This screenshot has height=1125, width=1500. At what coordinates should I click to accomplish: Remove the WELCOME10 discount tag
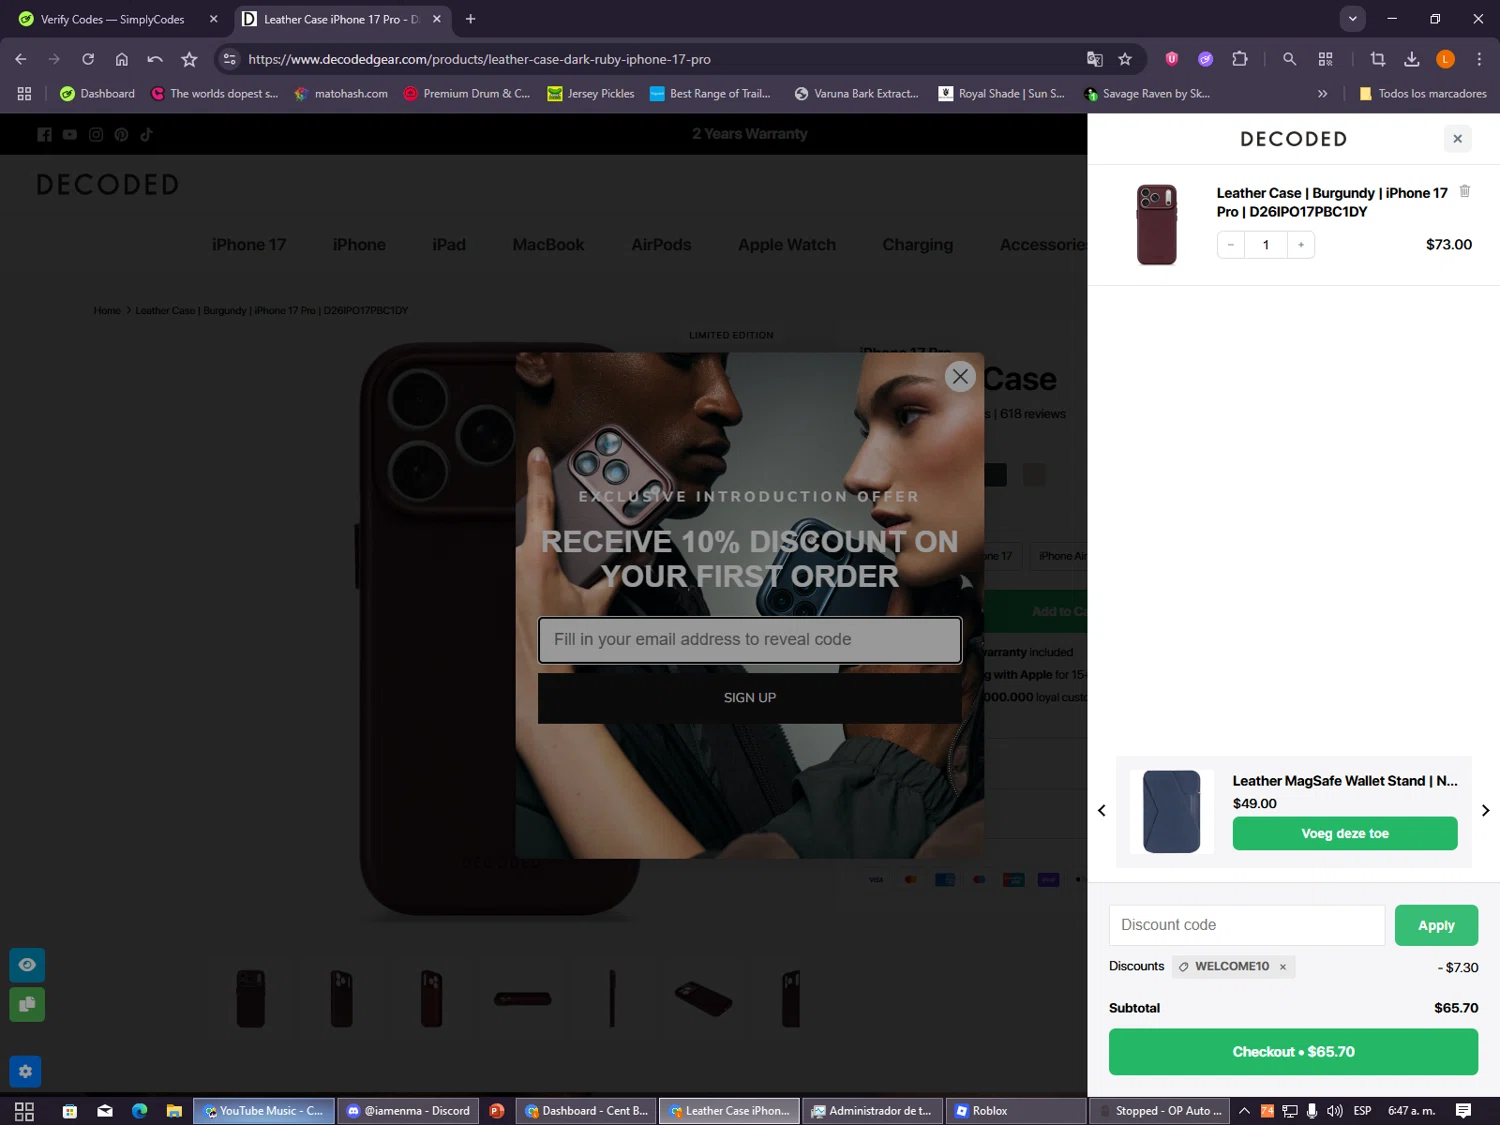(x=1283, y=967)
